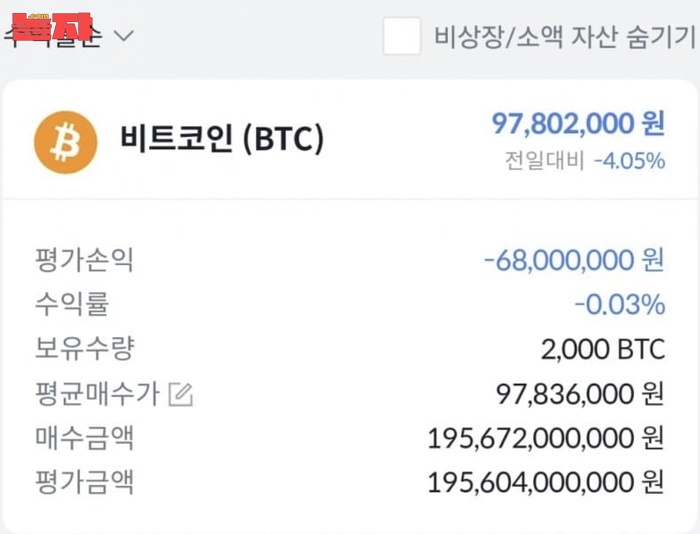This screenshot has height=534, width=700.
Task: Click the 매수금액 row label
Action: [84, 438]
